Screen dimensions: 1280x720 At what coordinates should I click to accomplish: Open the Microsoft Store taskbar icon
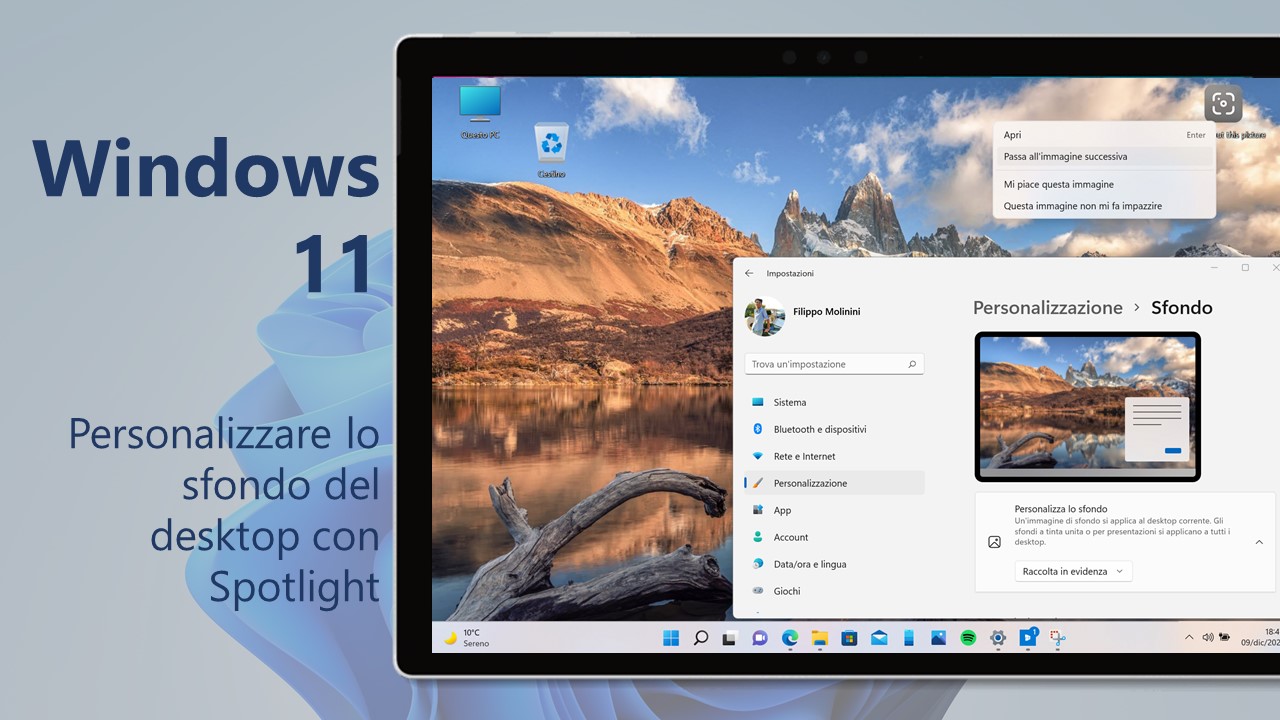[x=849, y=638]
